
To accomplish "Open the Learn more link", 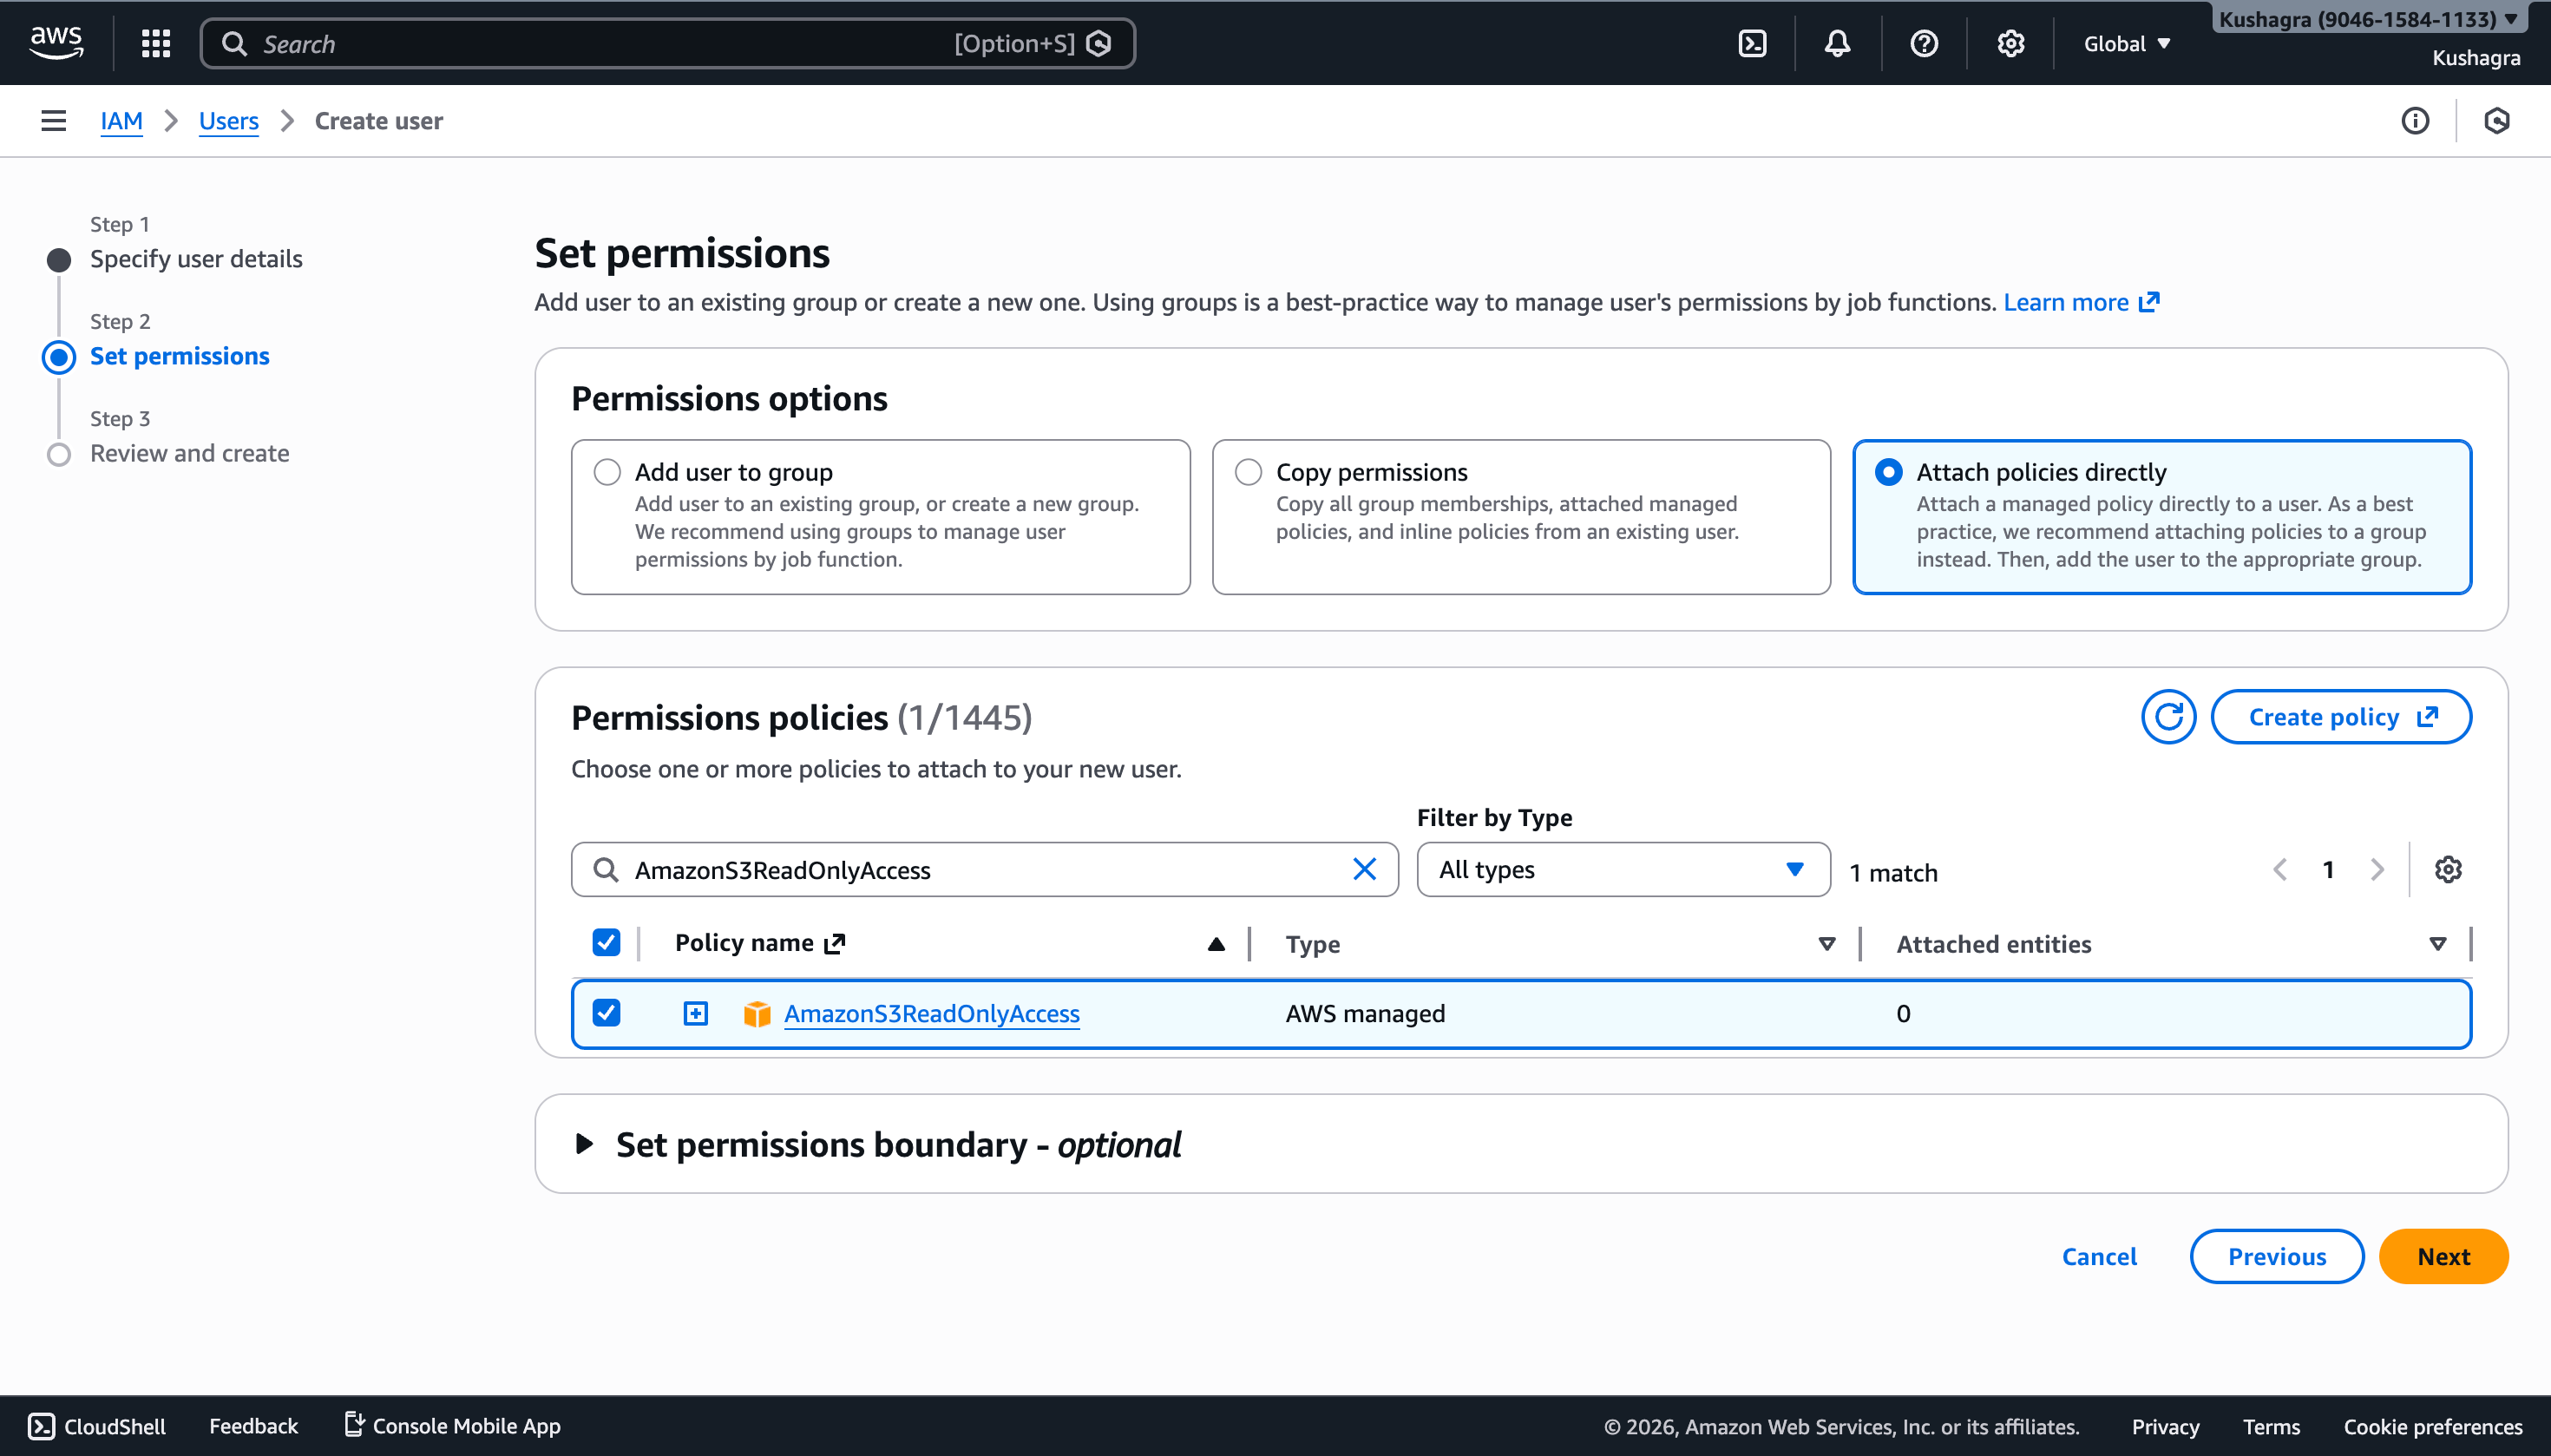I will click(x=2081, y=302).
